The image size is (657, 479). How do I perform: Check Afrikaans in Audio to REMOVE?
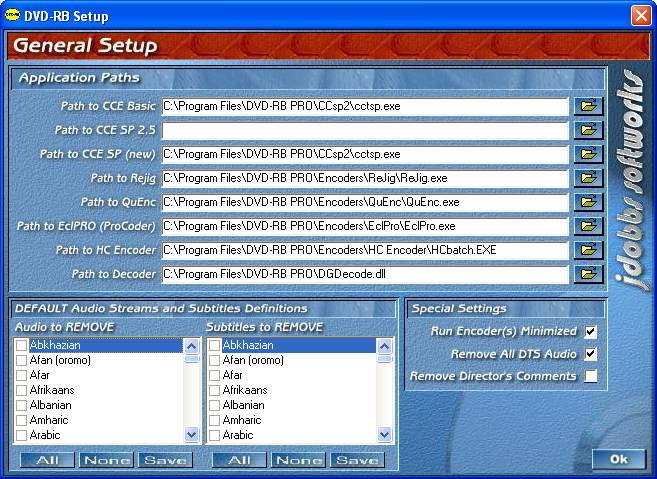[21, 390]
